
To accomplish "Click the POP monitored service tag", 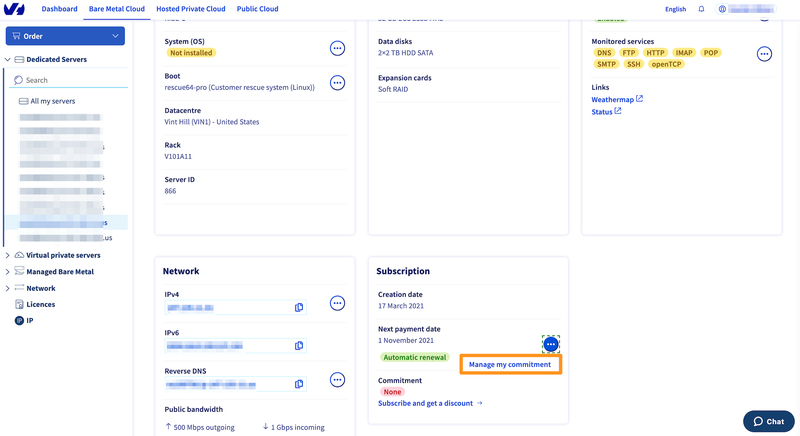I will [711, 53].
